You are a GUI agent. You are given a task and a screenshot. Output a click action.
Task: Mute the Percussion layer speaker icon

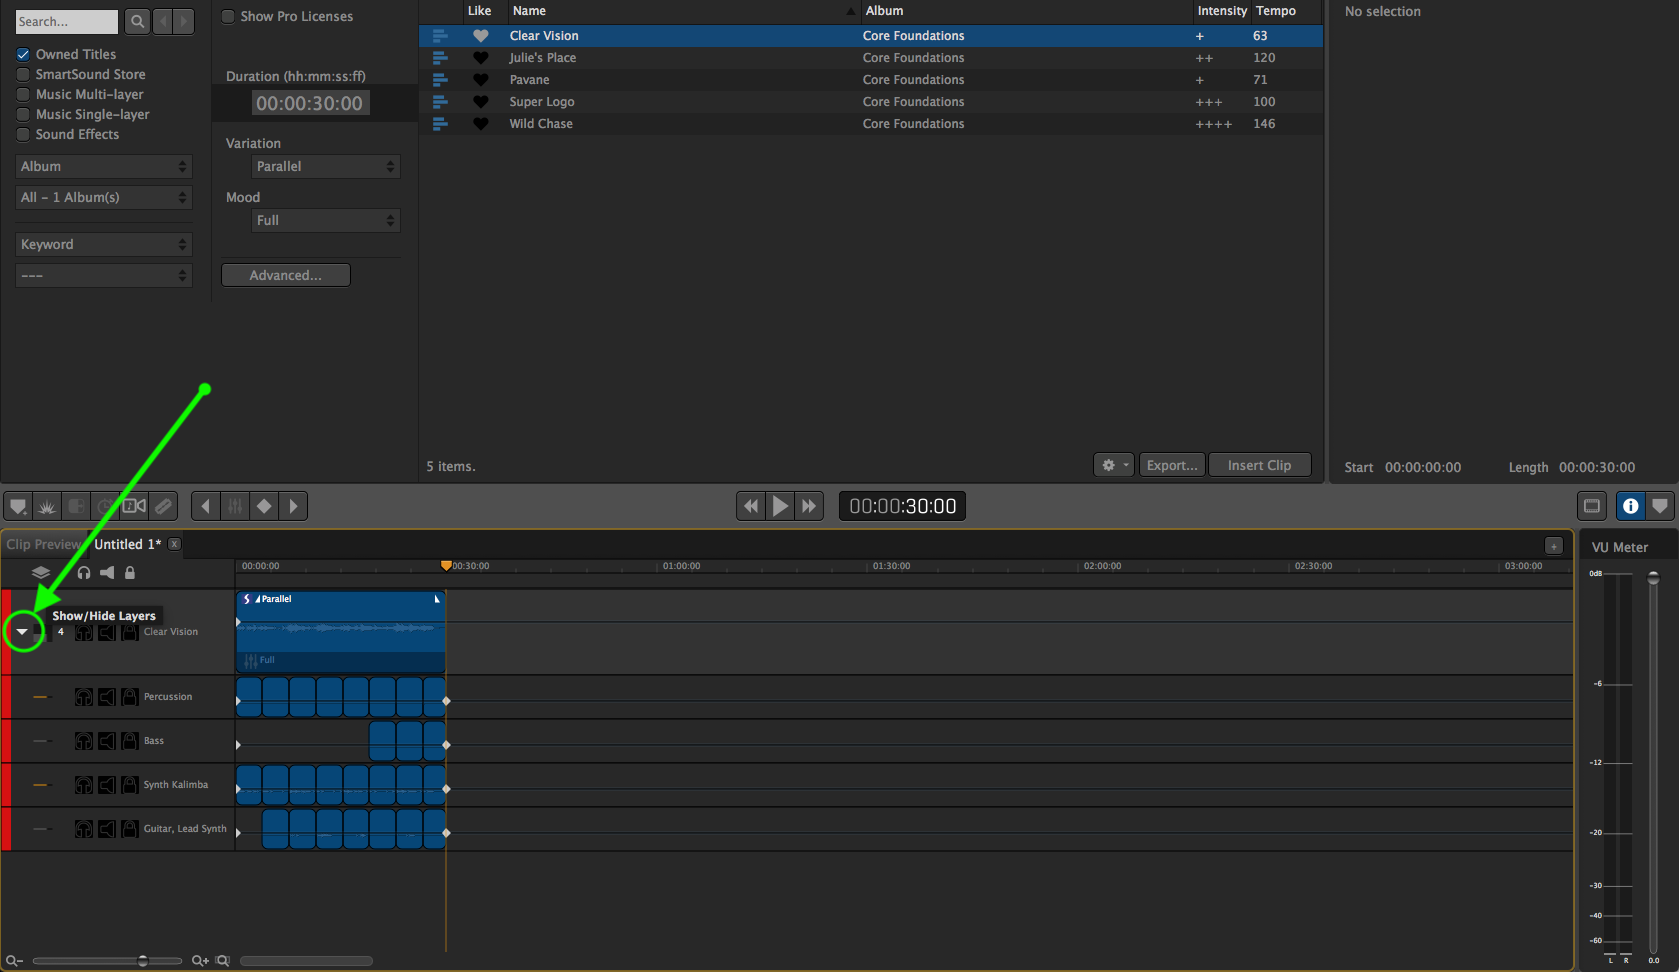tap(107, 697)
